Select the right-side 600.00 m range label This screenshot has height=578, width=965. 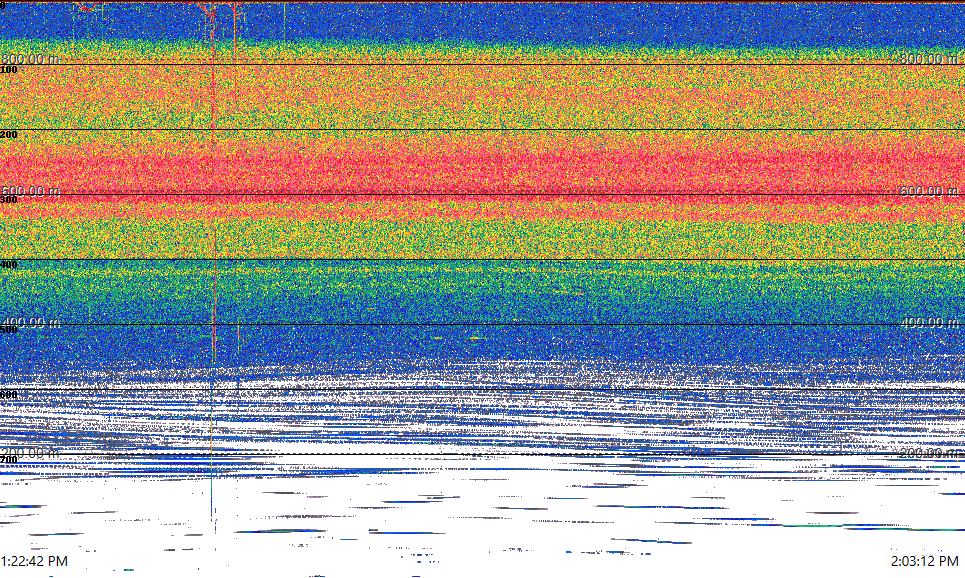930,191
